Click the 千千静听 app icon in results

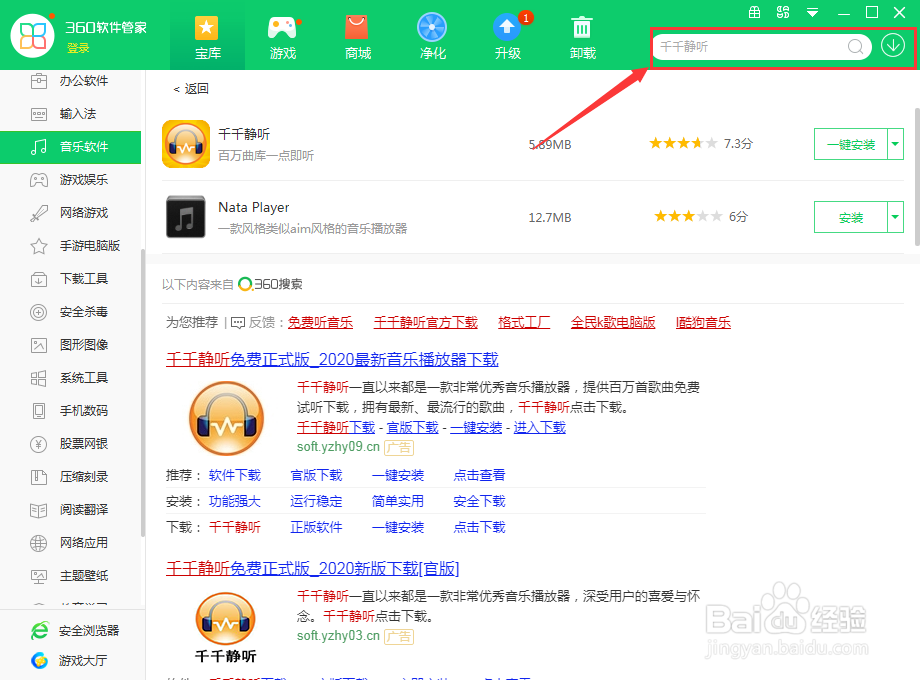(x=186, y=144)
